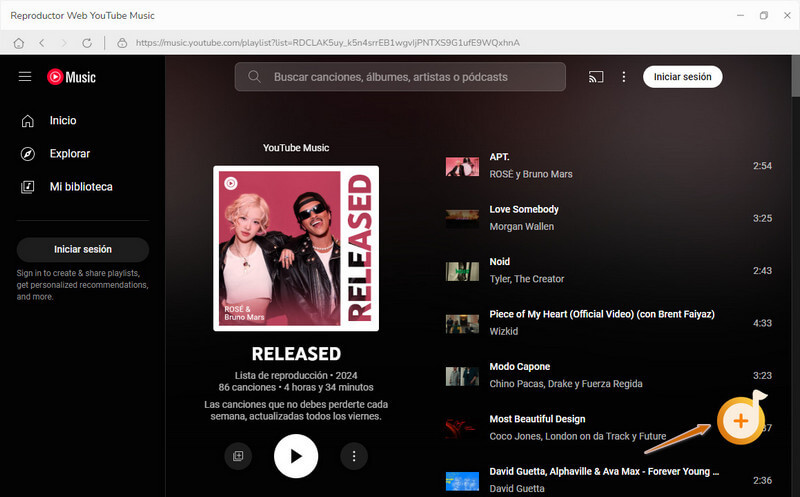Open the top bar three-dot menu
The width and height of the screenshot is (800, 497).
[623, 77]
